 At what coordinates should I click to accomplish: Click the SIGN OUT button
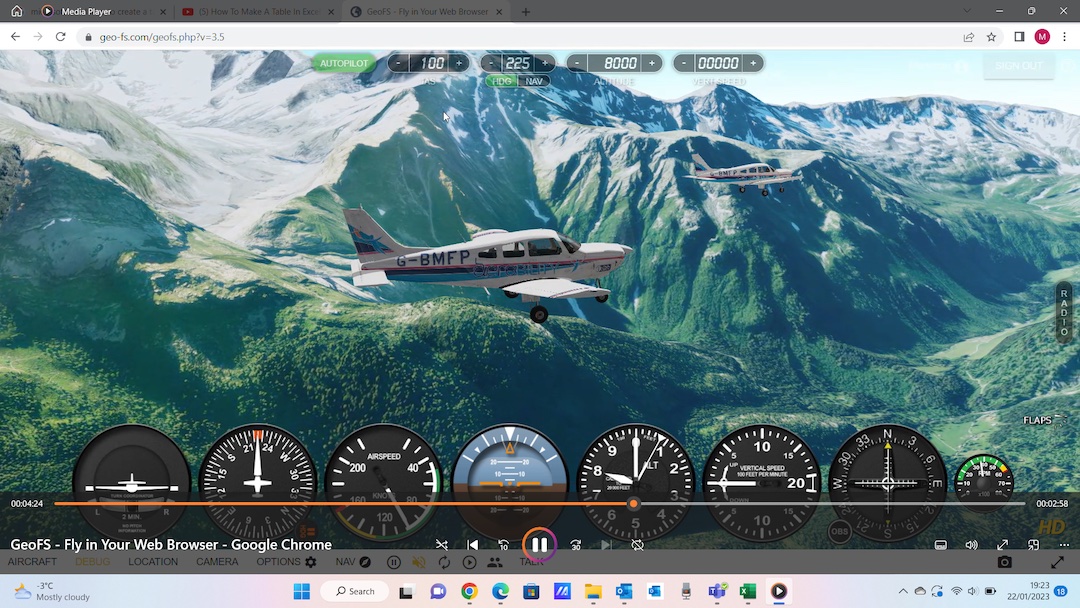pos(1019,66)
